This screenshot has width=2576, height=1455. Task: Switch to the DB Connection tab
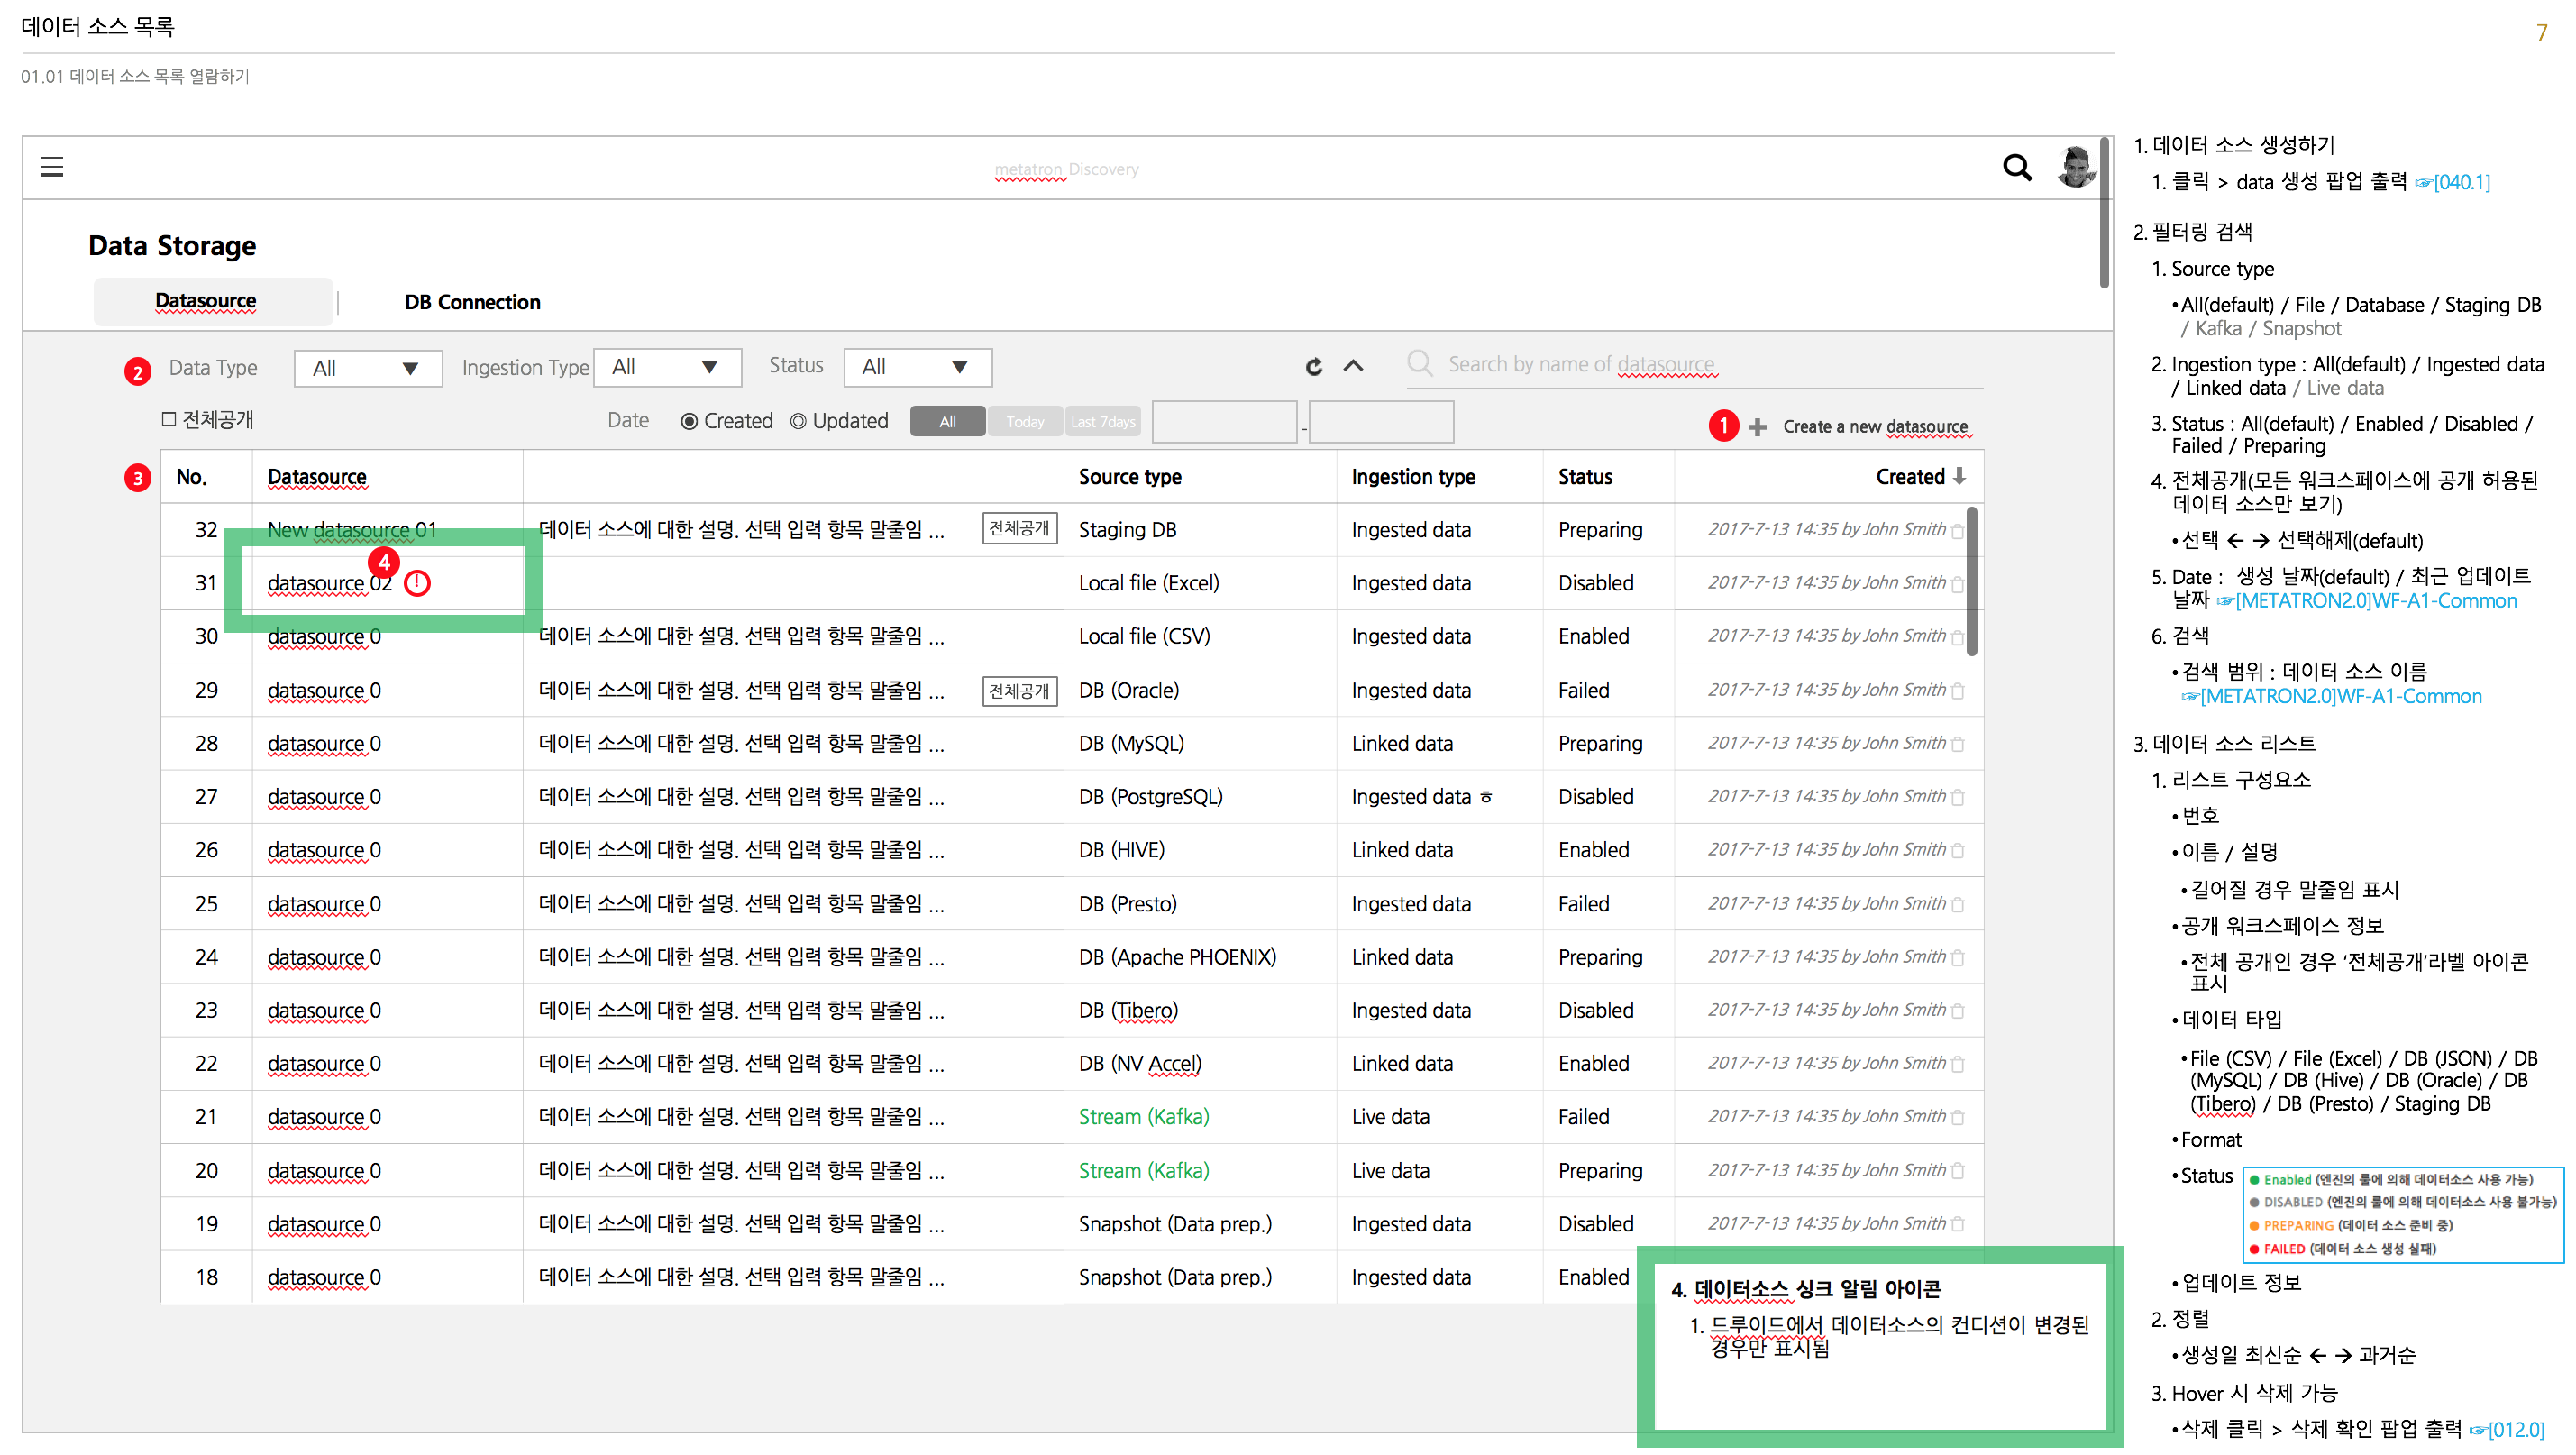[x=472, y=302]
